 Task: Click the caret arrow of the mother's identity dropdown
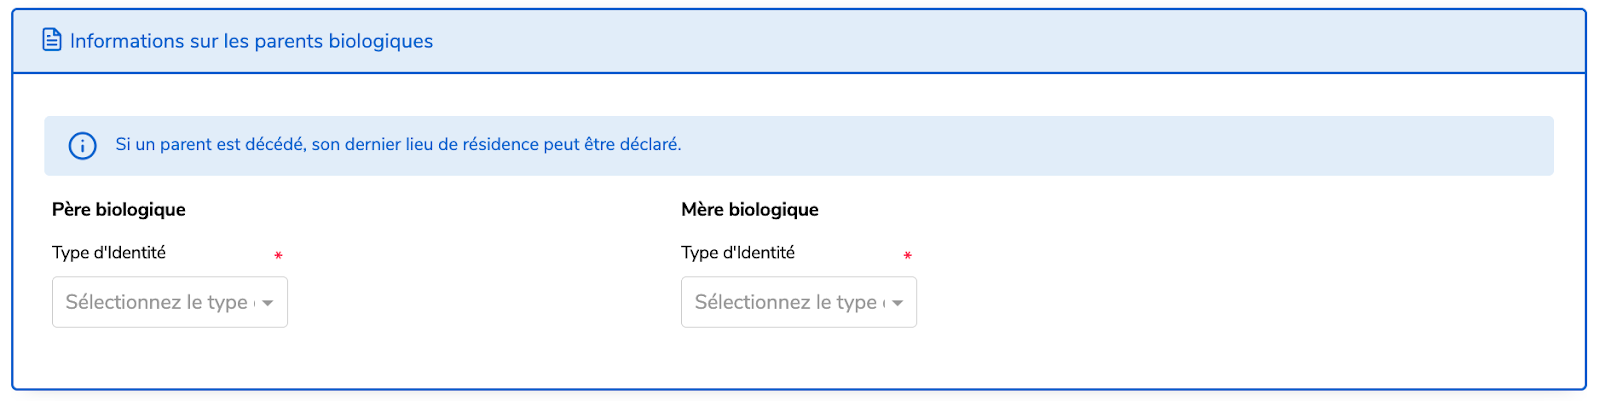point(897,303)
